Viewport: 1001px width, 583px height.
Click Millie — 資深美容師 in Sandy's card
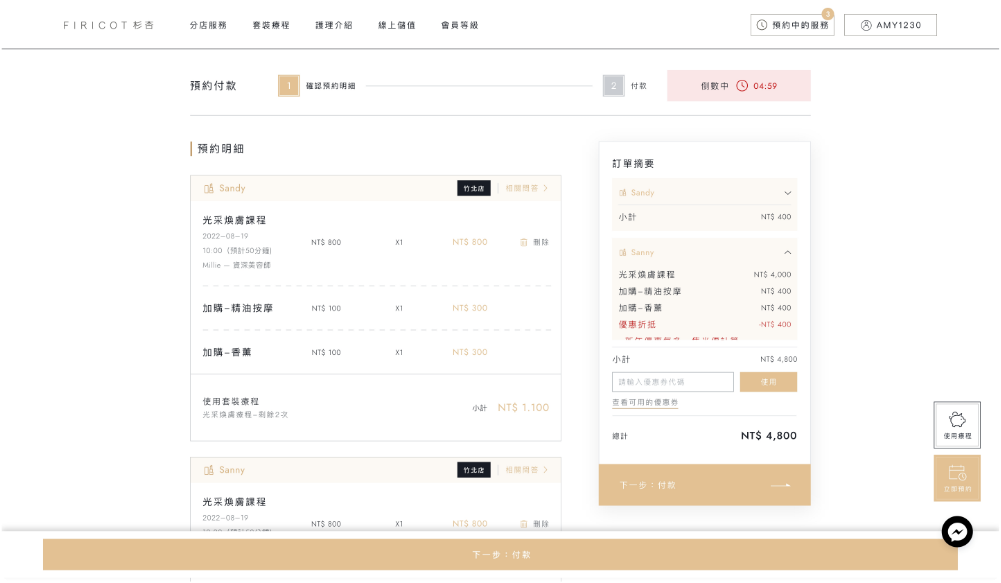click(236, 265)
